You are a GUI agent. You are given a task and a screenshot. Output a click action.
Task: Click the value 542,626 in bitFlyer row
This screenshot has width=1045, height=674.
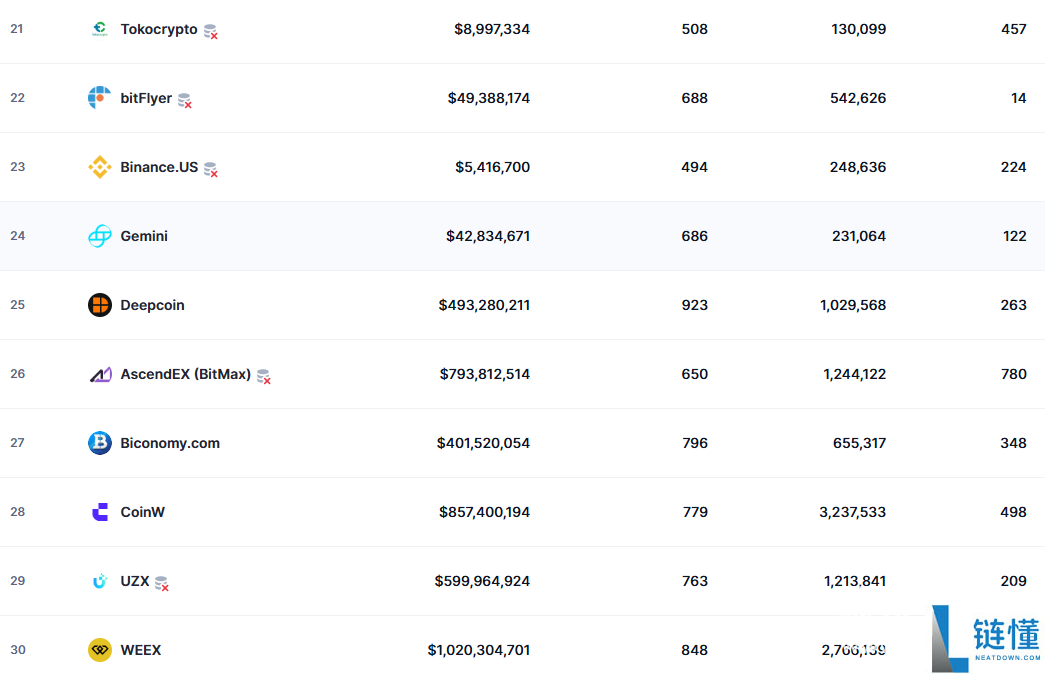click(858, 98)
